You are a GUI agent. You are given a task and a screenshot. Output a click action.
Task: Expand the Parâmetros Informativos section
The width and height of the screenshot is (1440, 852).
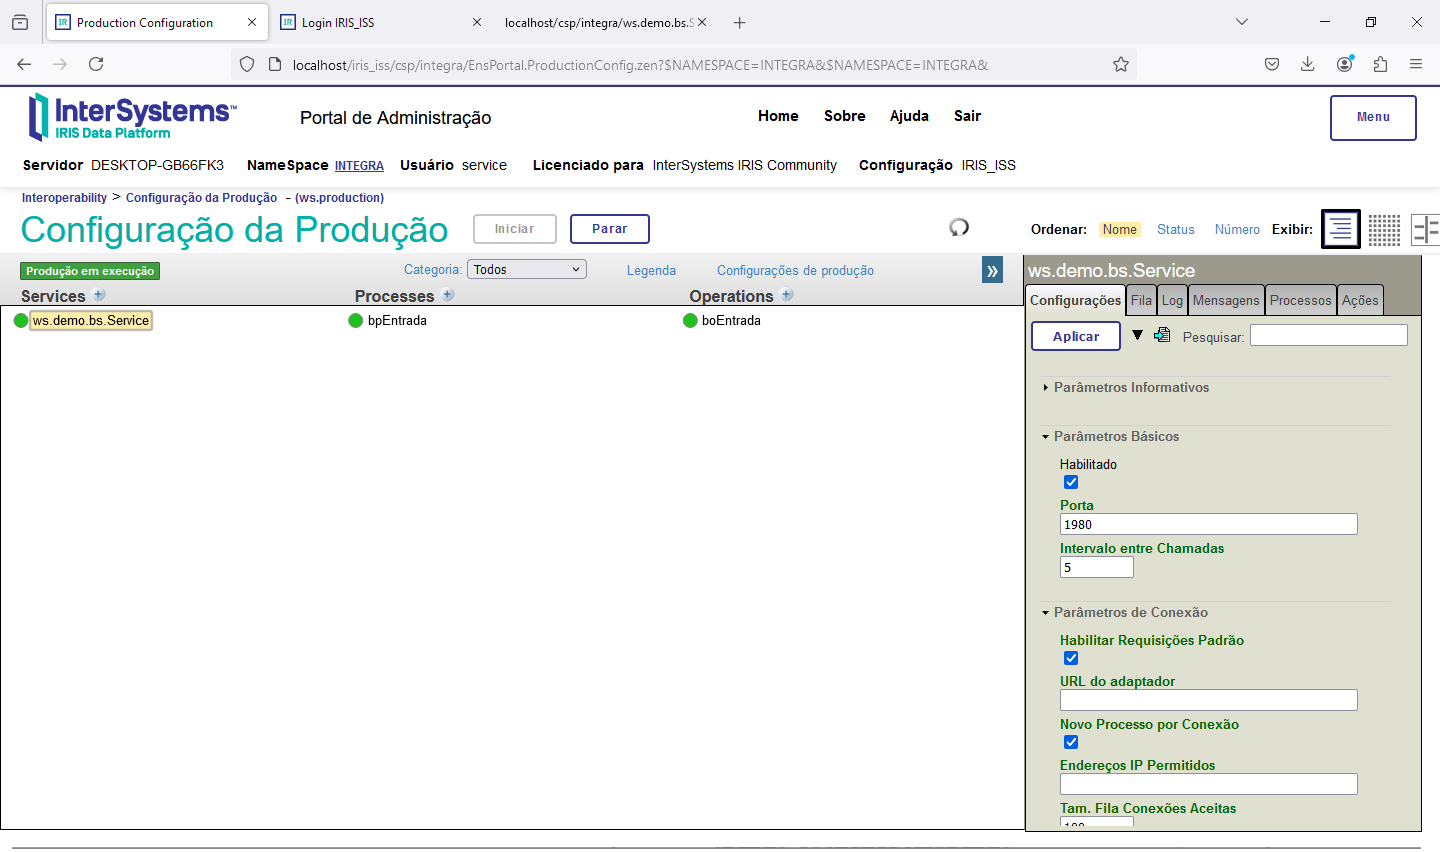[1131, 388]
